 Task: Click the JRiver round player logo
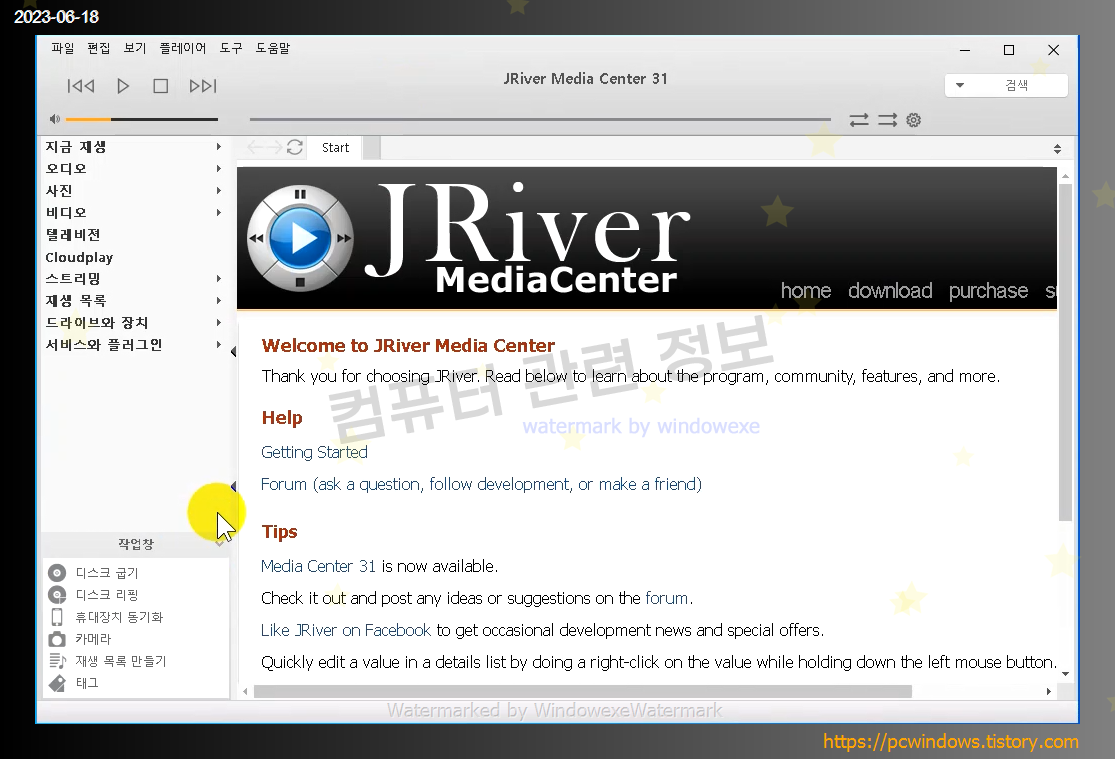pyautogui.click(x=300, y=238)
